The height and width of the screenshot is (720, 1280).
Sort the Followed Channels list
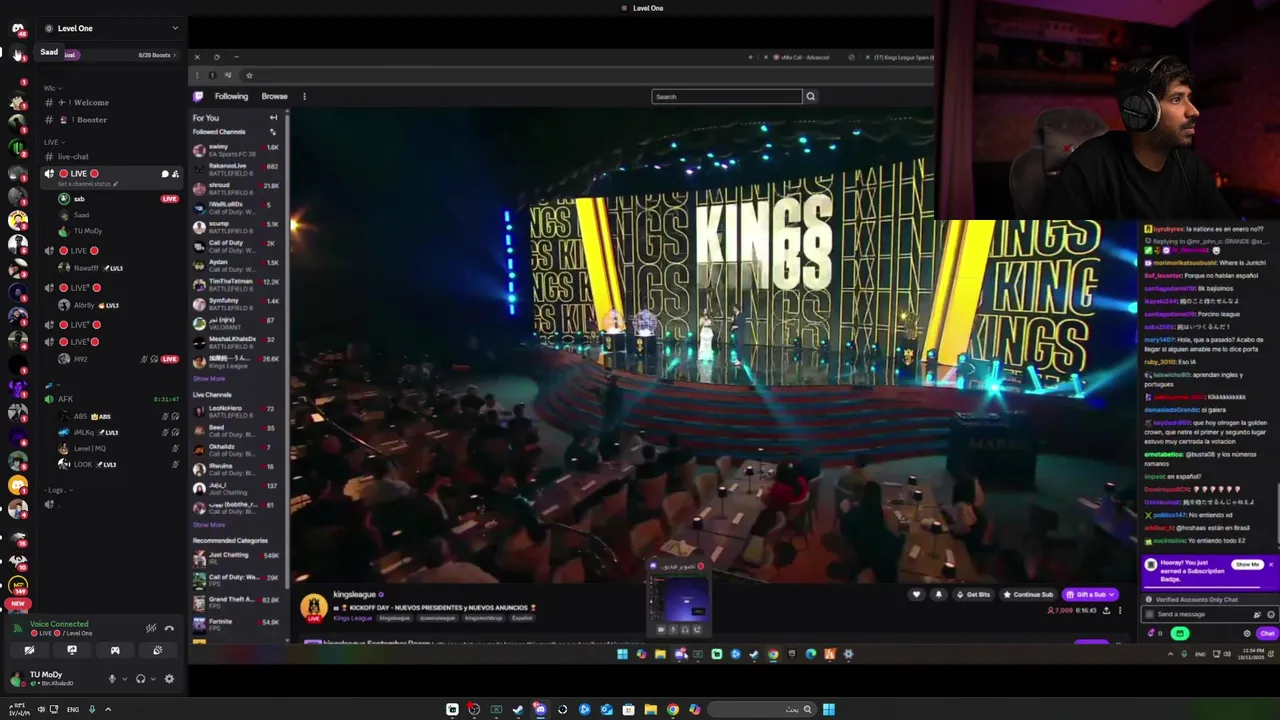[x=273, y=131]
